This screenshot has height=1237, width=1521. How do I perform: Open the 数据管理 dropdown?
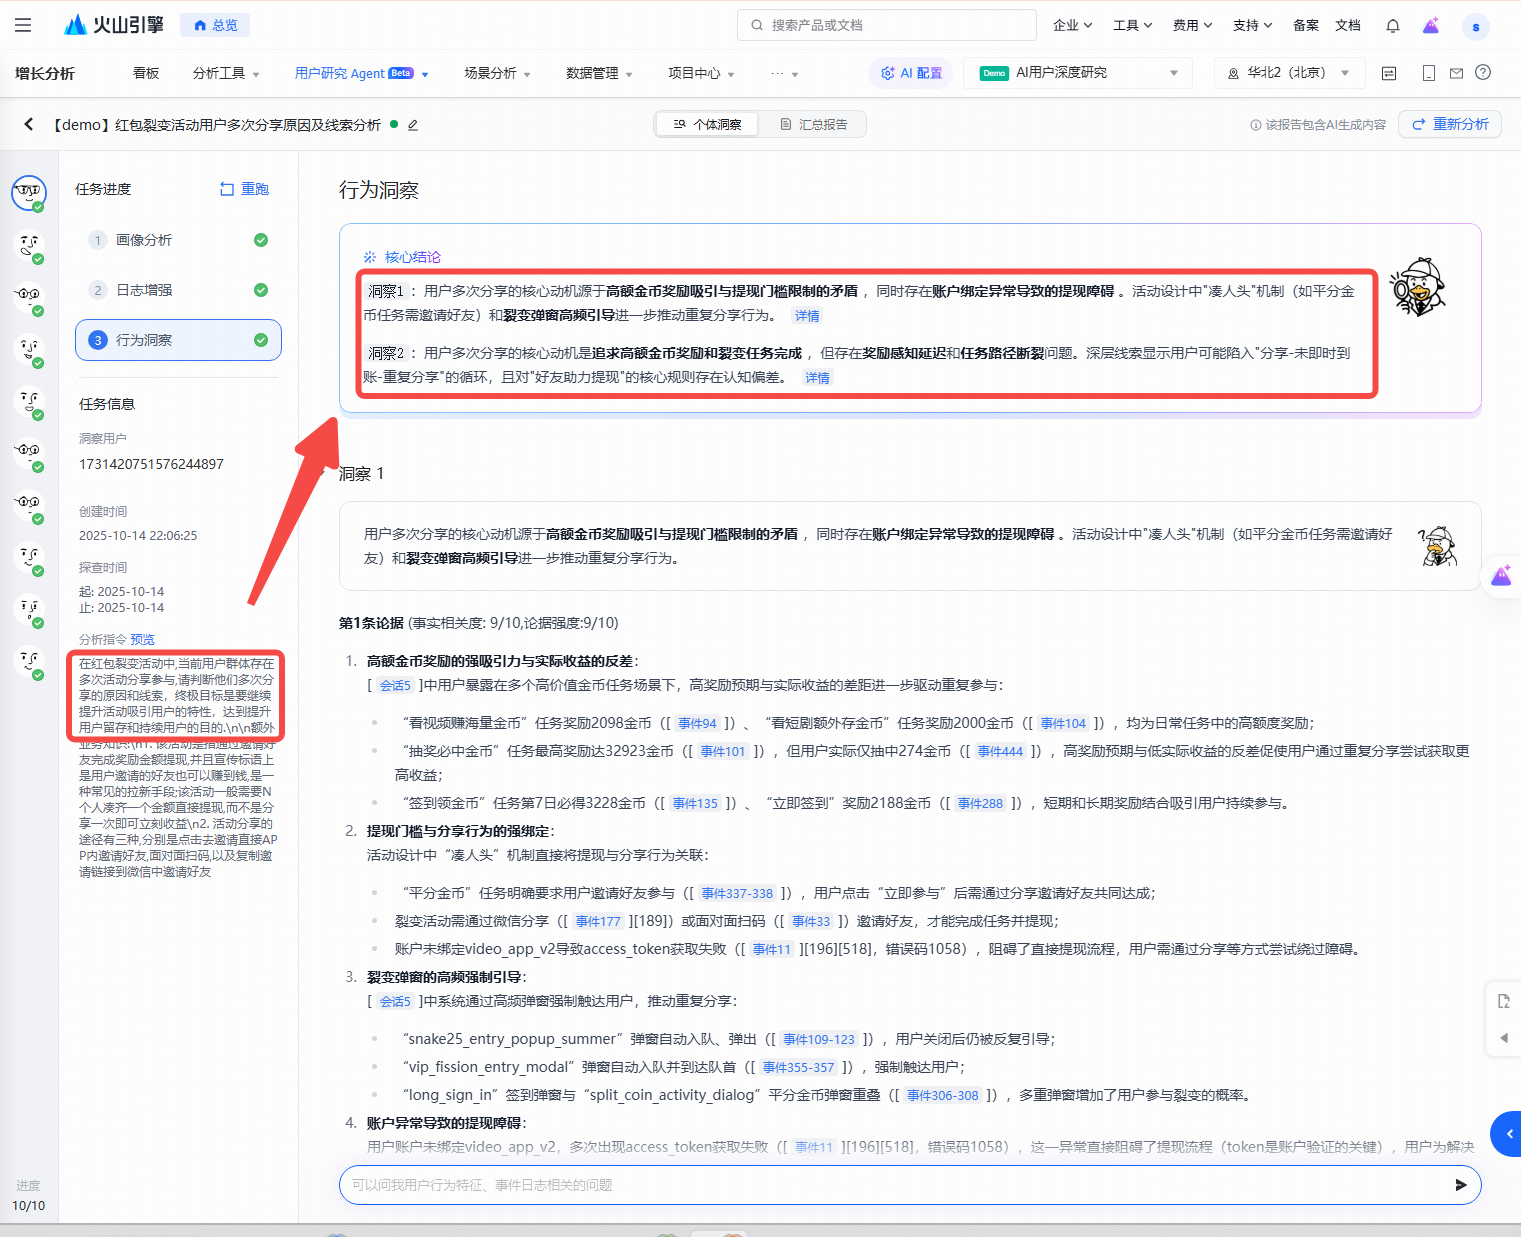(x=599, y=73)
